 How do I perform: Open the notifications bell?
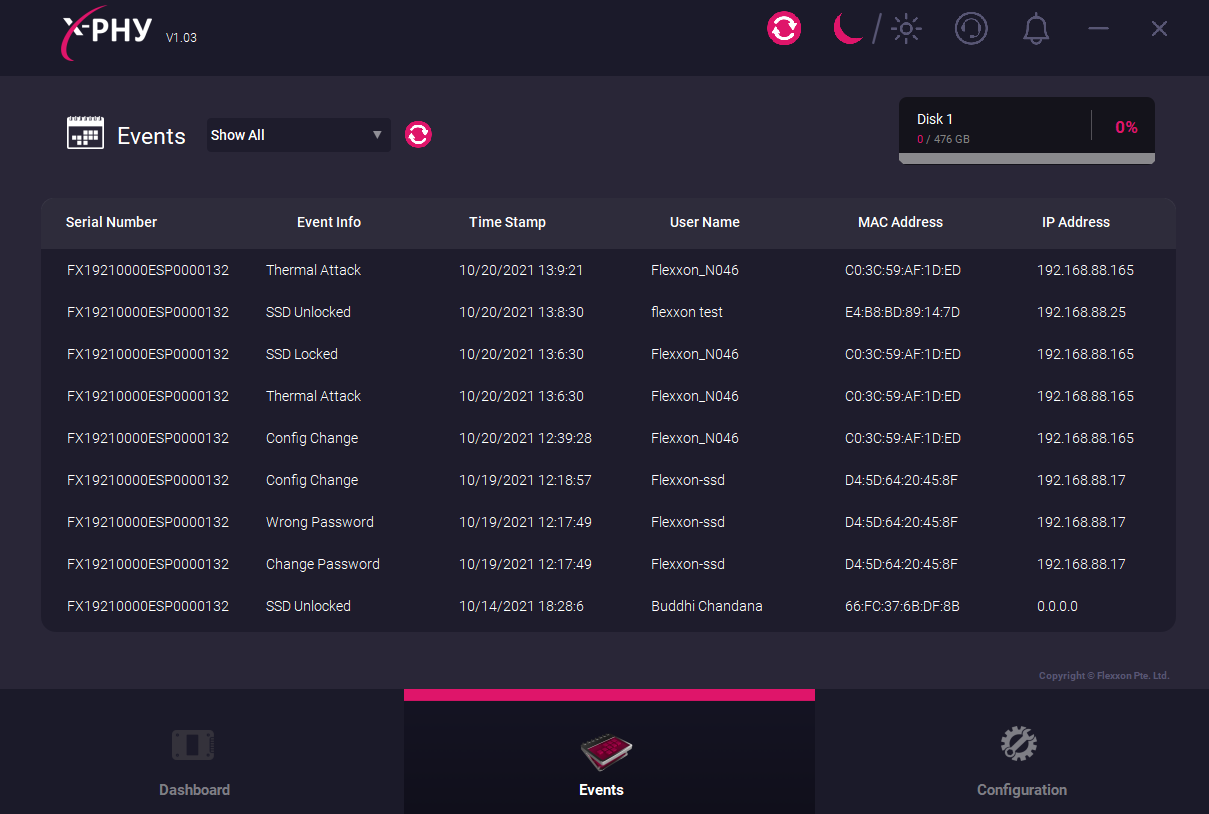tap(1036, 30)
